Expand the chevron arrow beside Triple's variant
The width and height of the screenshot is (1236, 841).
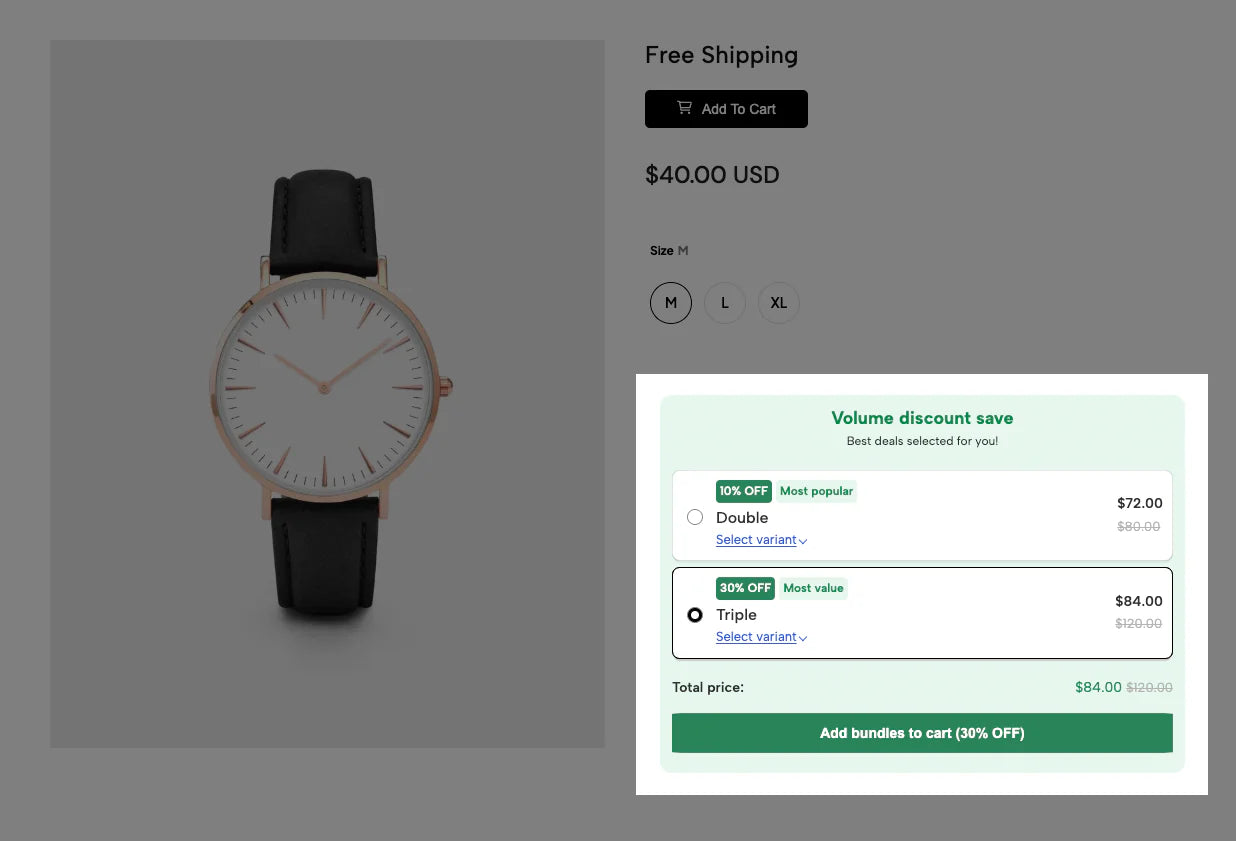803,638
